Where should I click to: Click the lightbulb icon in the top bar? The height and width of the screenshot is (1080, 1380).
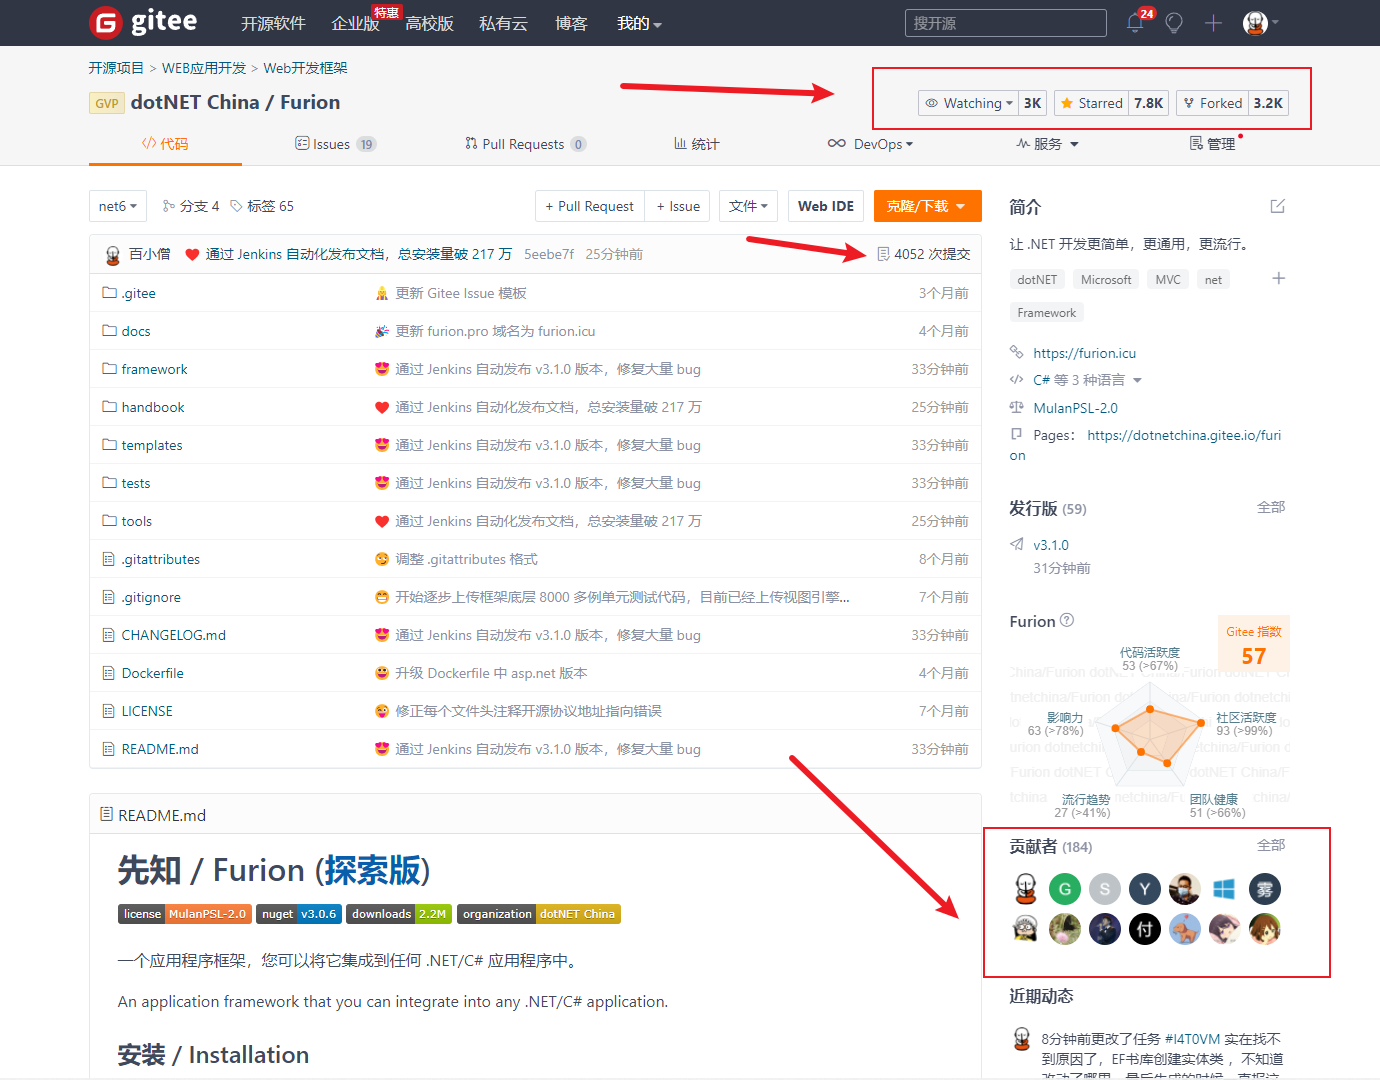[1174, 22]
